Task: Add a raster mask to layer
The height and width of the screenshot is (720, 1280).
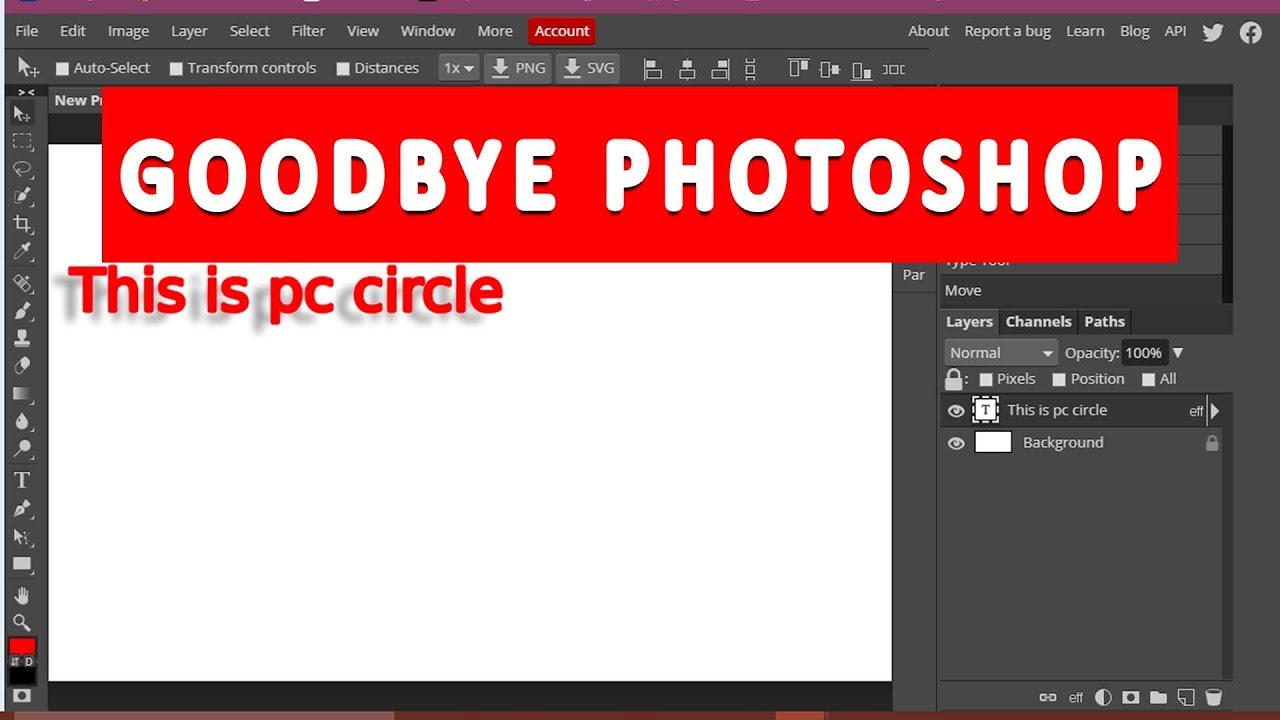Action: coord(1131,697)
